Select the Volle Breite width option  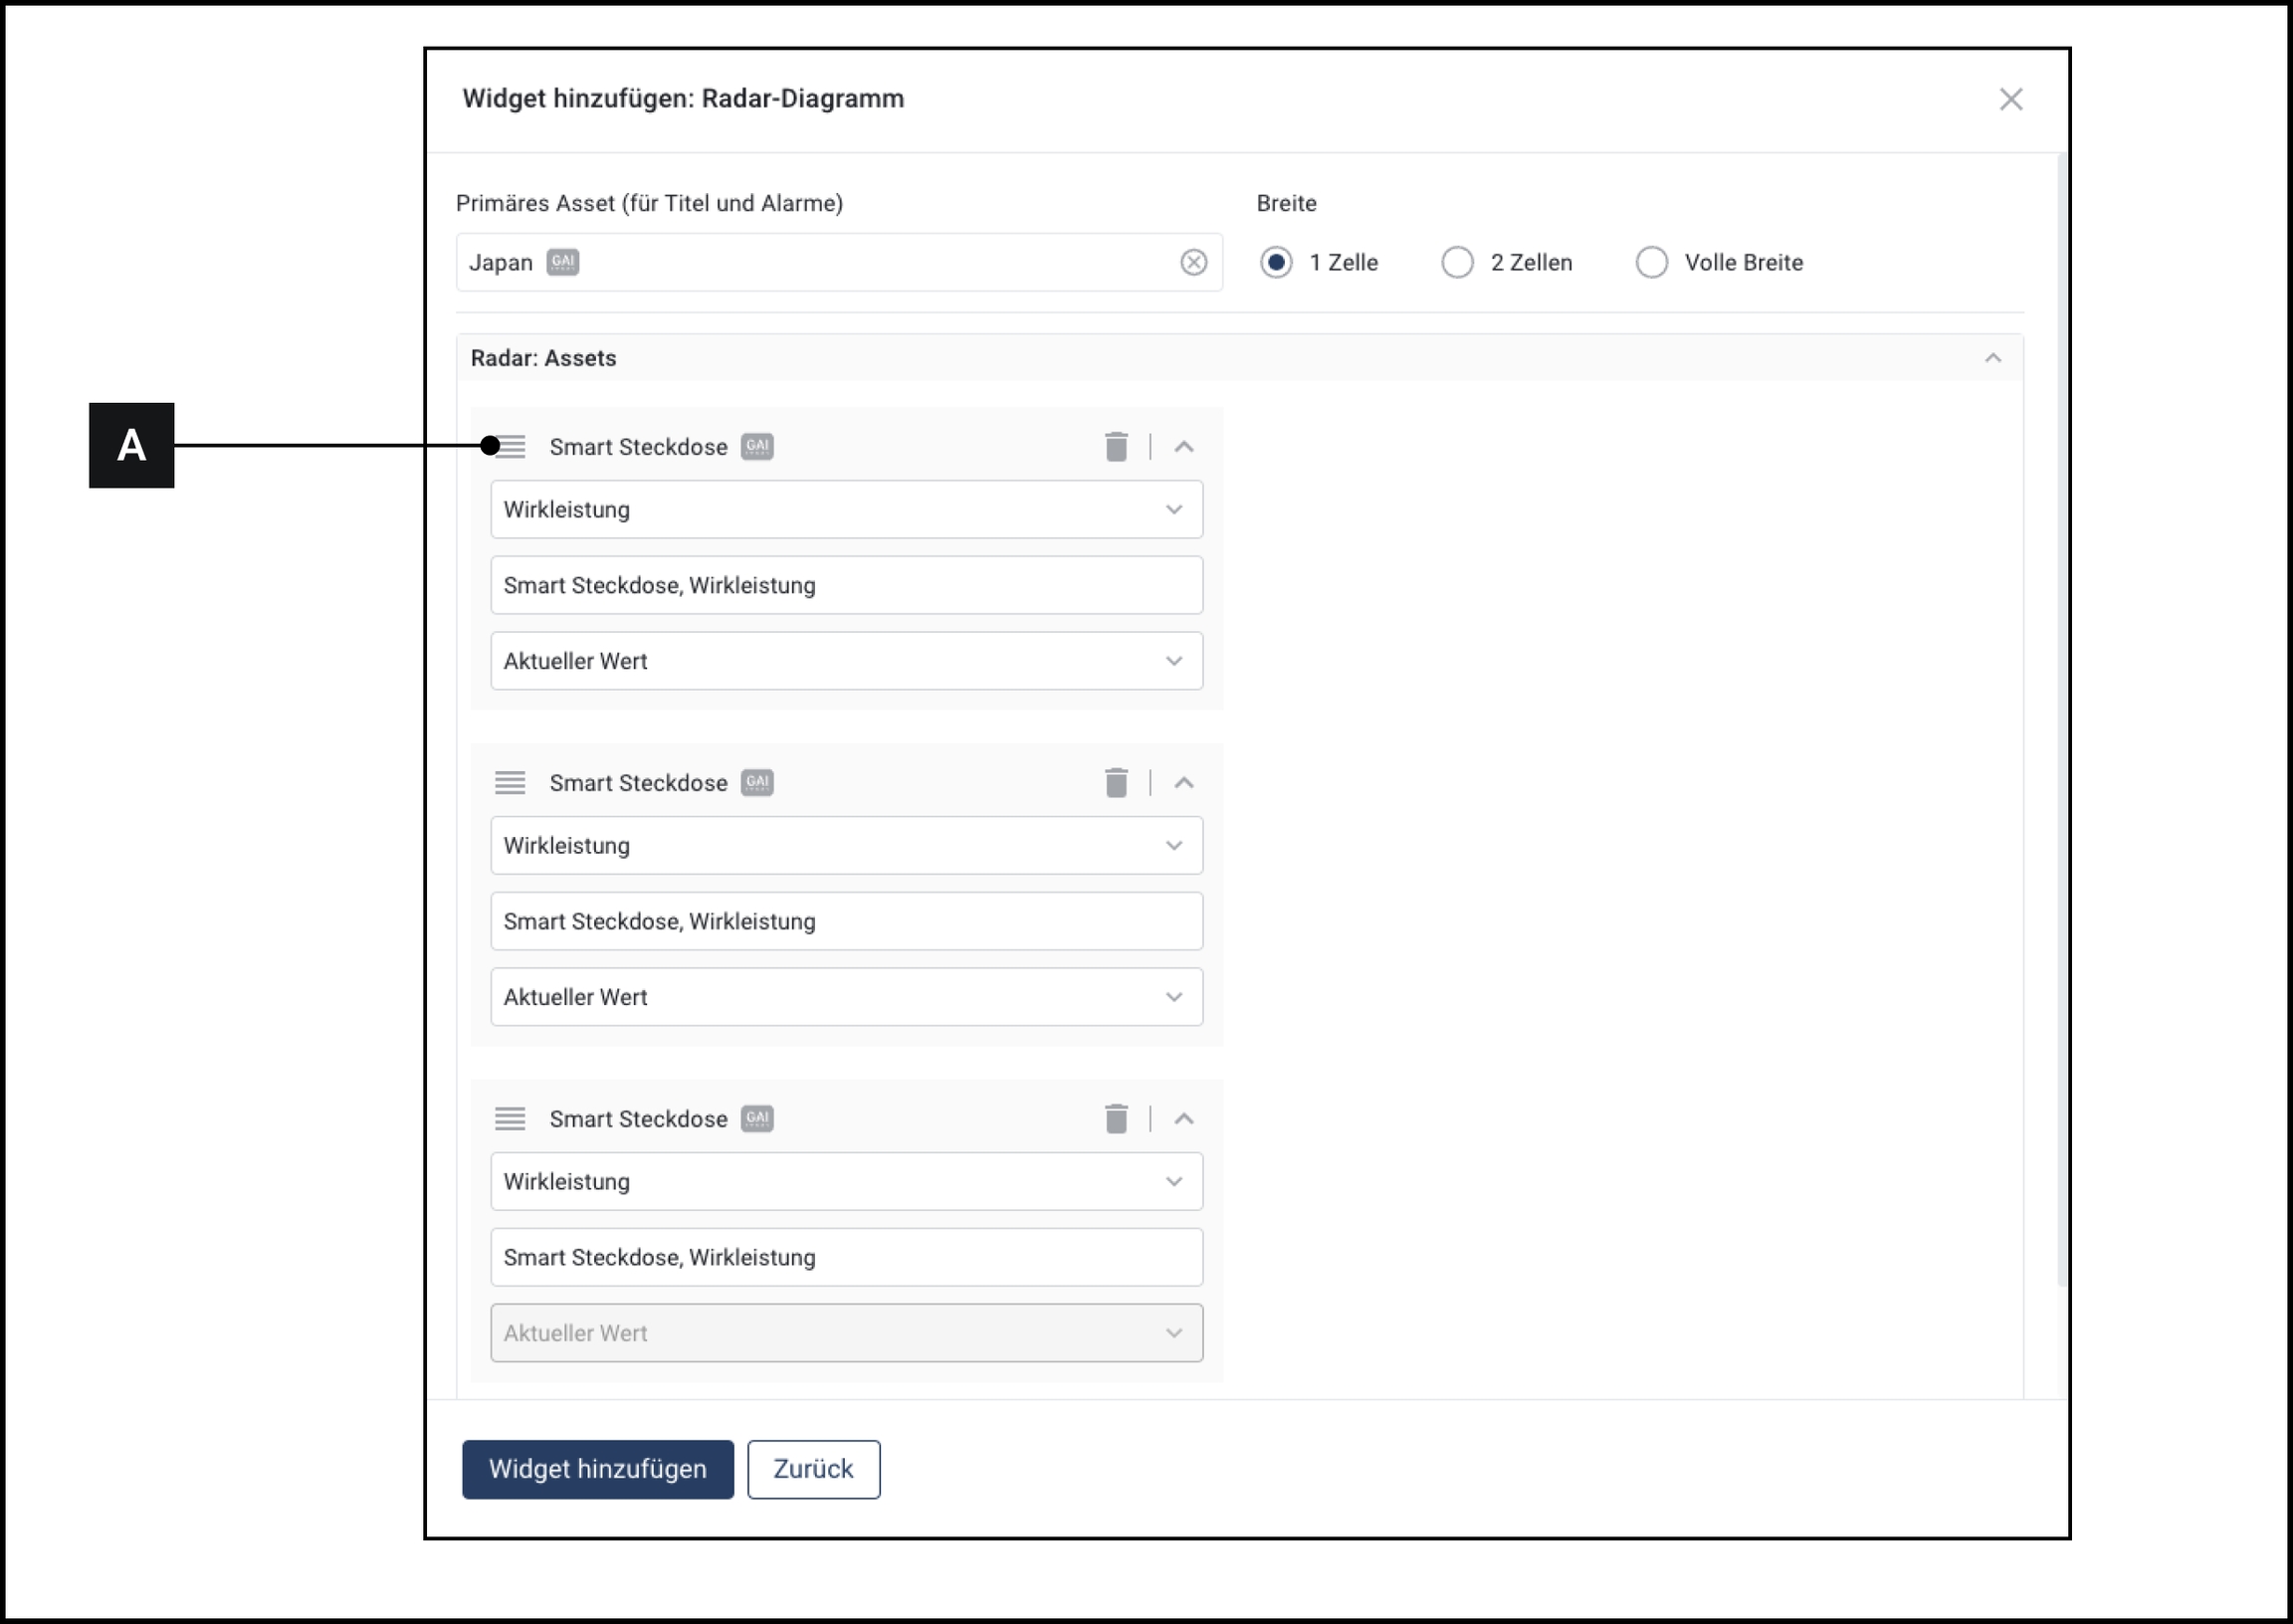(x=1651, y=263)
